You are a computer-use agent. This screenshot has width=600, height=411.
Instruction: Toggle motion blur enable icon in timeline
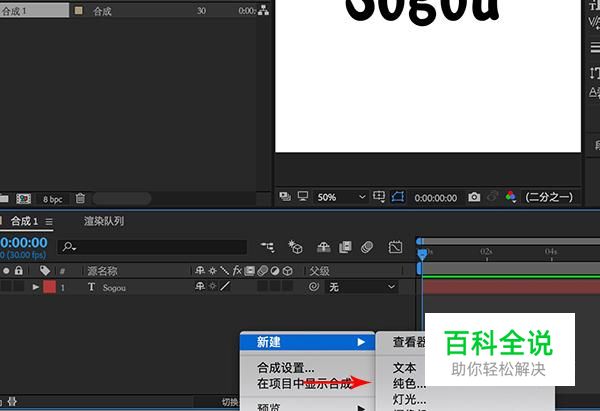[x=367, y=247]
